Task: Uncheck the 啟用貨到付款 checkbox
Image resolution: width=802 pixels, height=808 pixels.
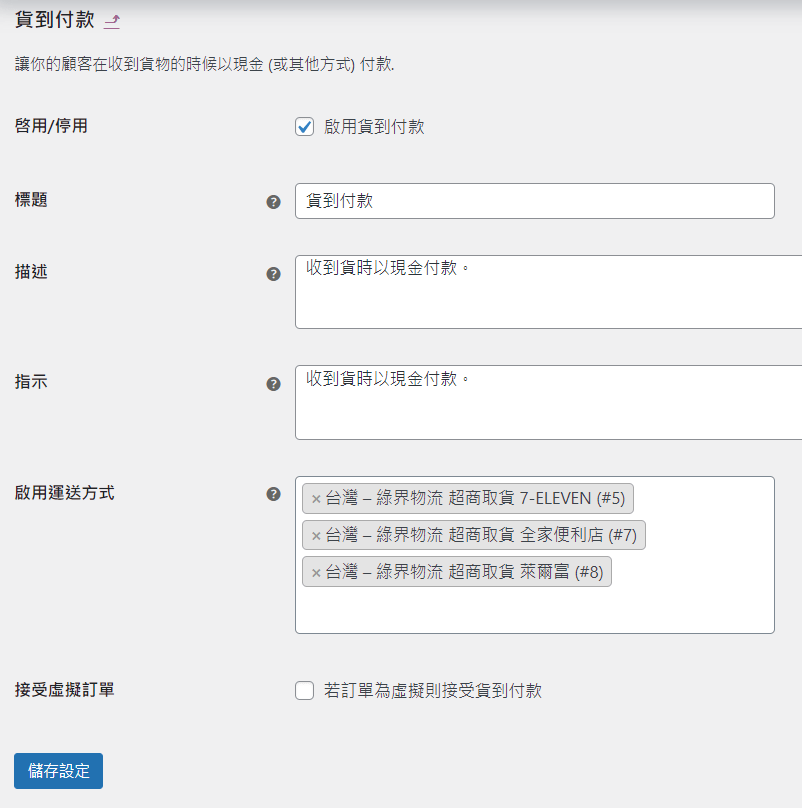Action: click(305, 127)
